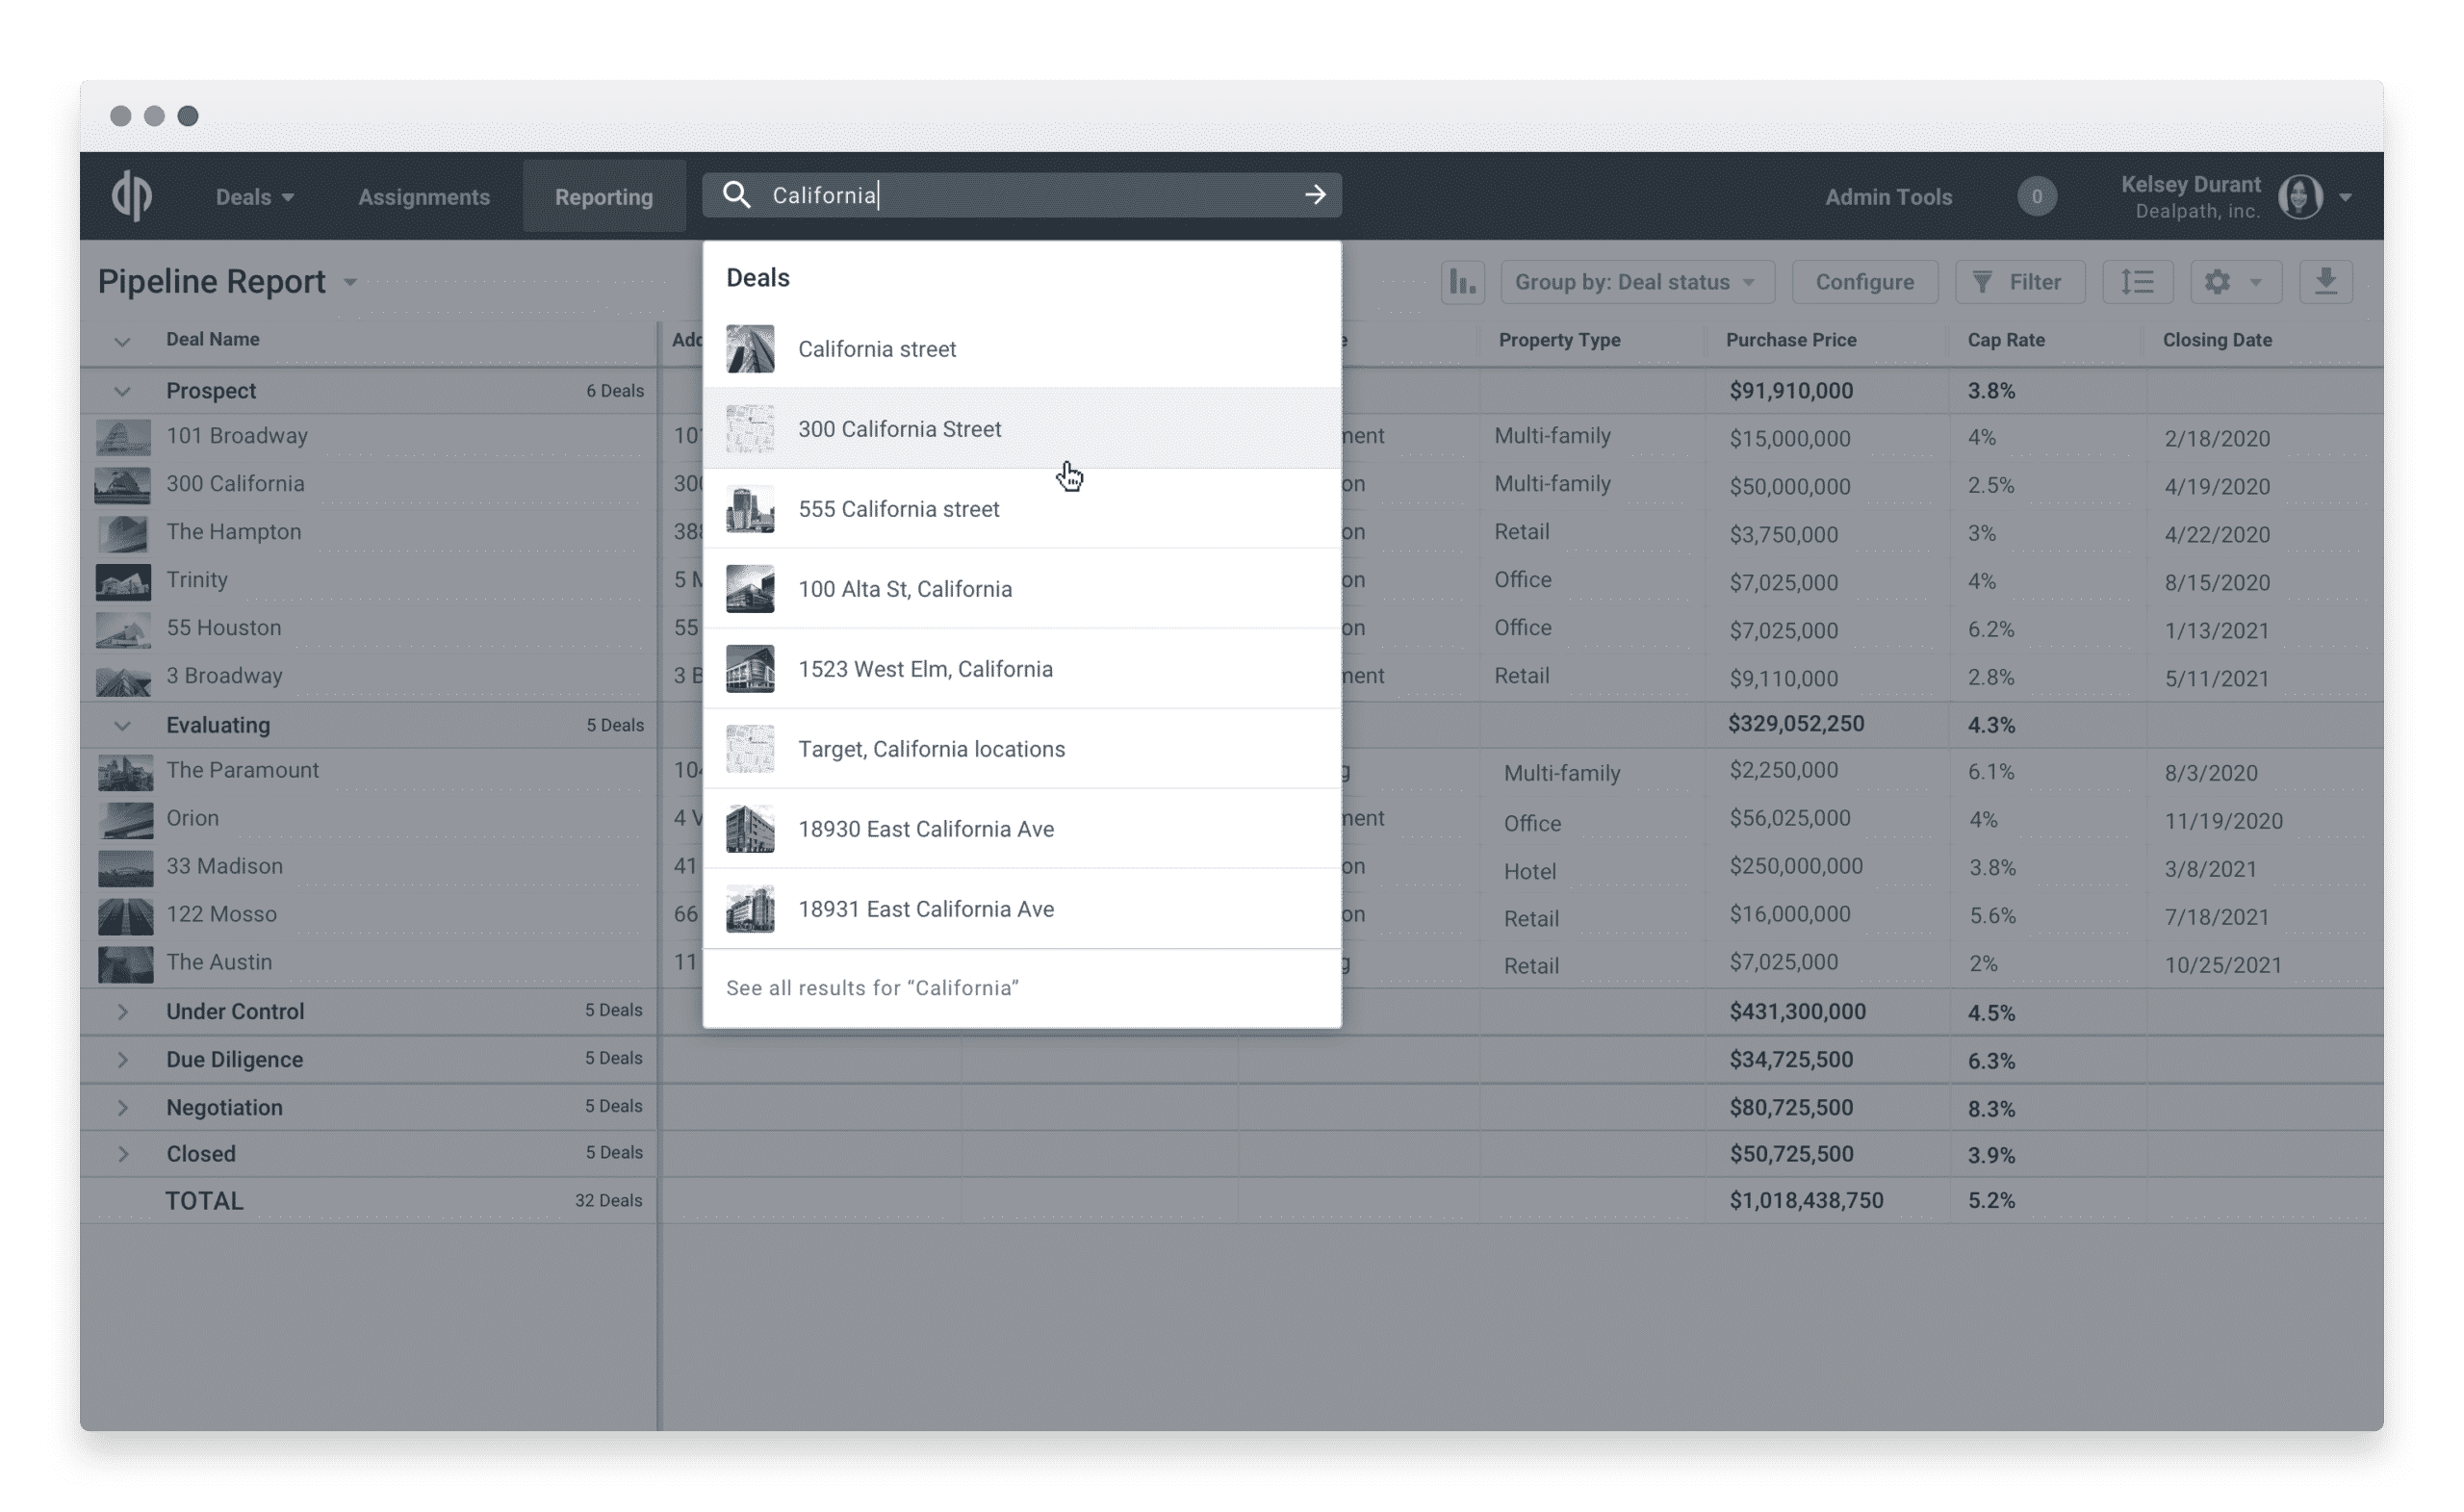2464x1512 pixels.
Task: Click the Kelsey Durant avatar
Action: 2299,196
